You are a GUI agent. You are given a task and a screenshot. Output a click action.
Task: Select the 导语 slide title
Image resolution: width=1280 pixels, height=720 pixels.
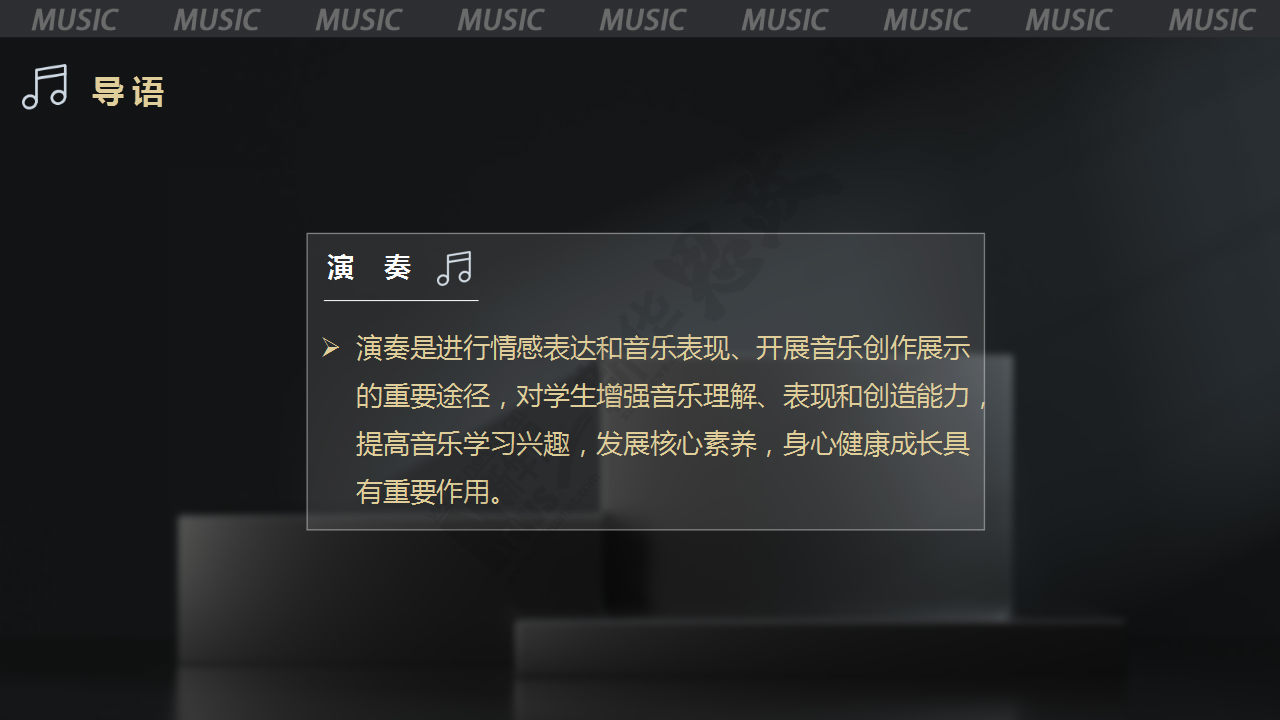128,92
